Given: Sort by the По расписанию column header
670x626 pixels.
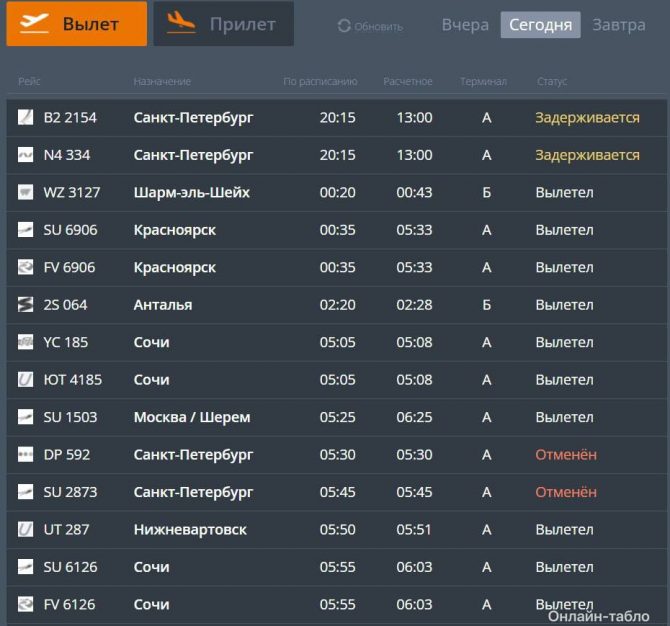Looking at the screenshot, I should (x=320, y=81).
